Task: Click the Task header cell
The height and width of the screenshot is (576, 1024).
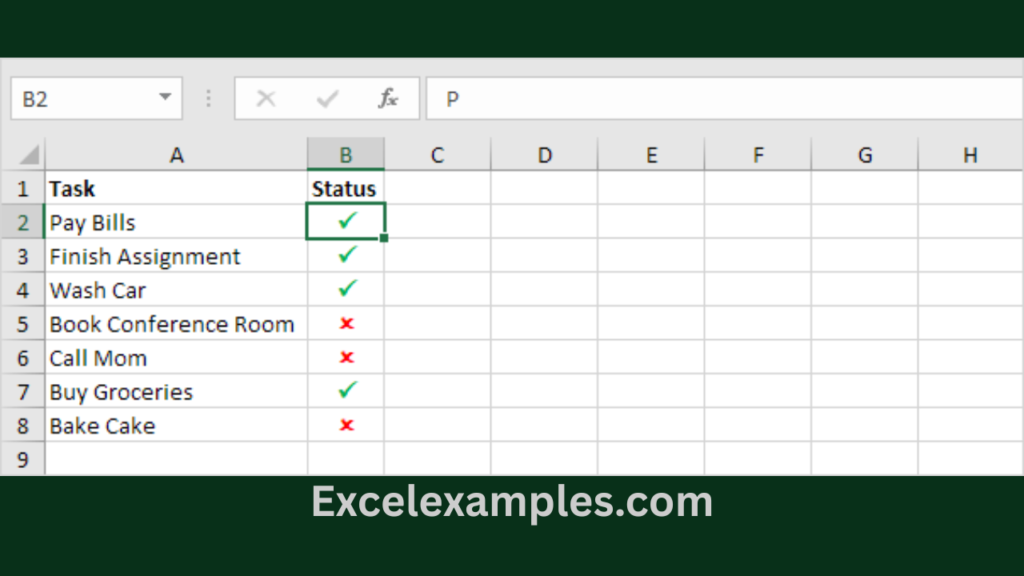Action: (176, 188)
